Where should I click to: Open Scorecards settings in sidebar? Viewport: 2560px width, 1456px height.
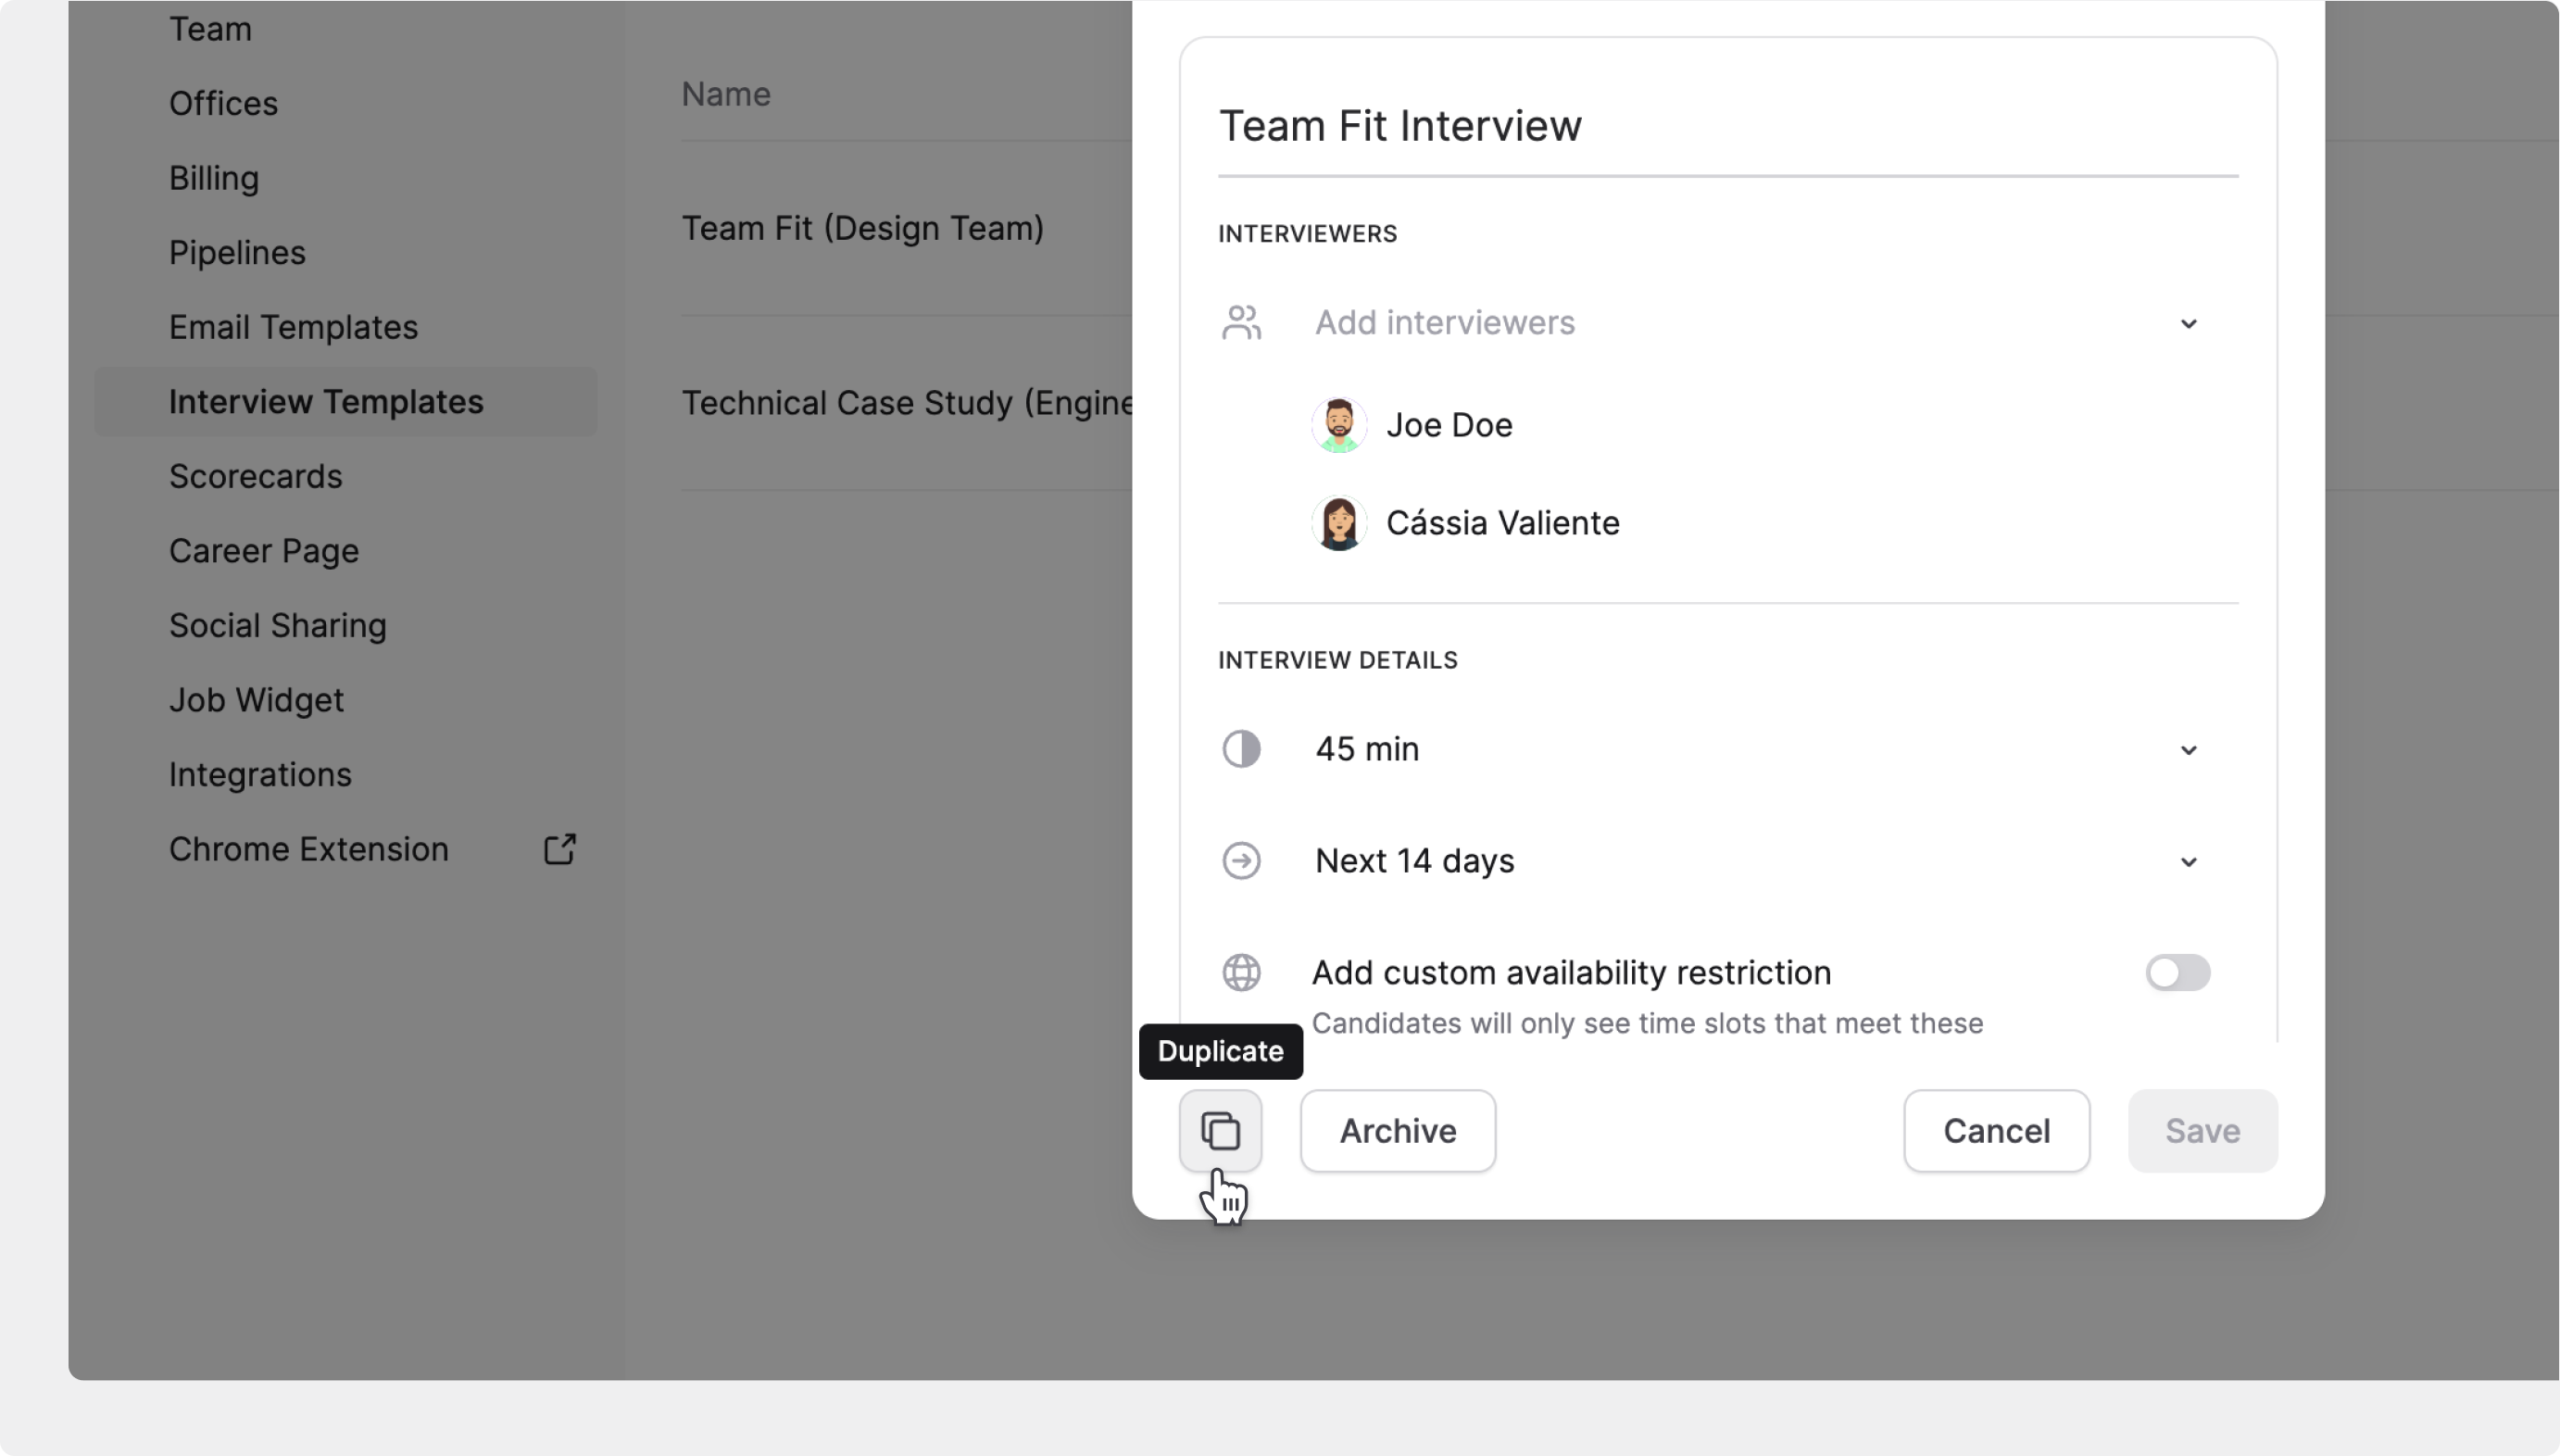pyautogui.click(x=255, y=476)
